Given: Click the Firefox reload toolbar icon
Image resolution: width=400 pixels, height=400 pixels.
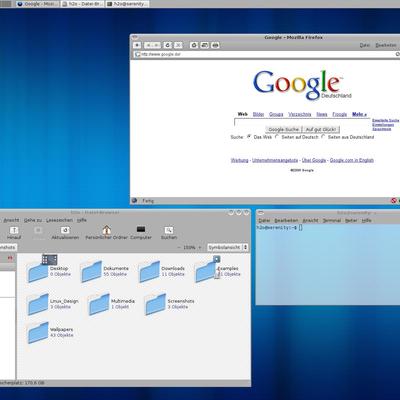Looking at the screenshot, I should (x=168, y=45).
